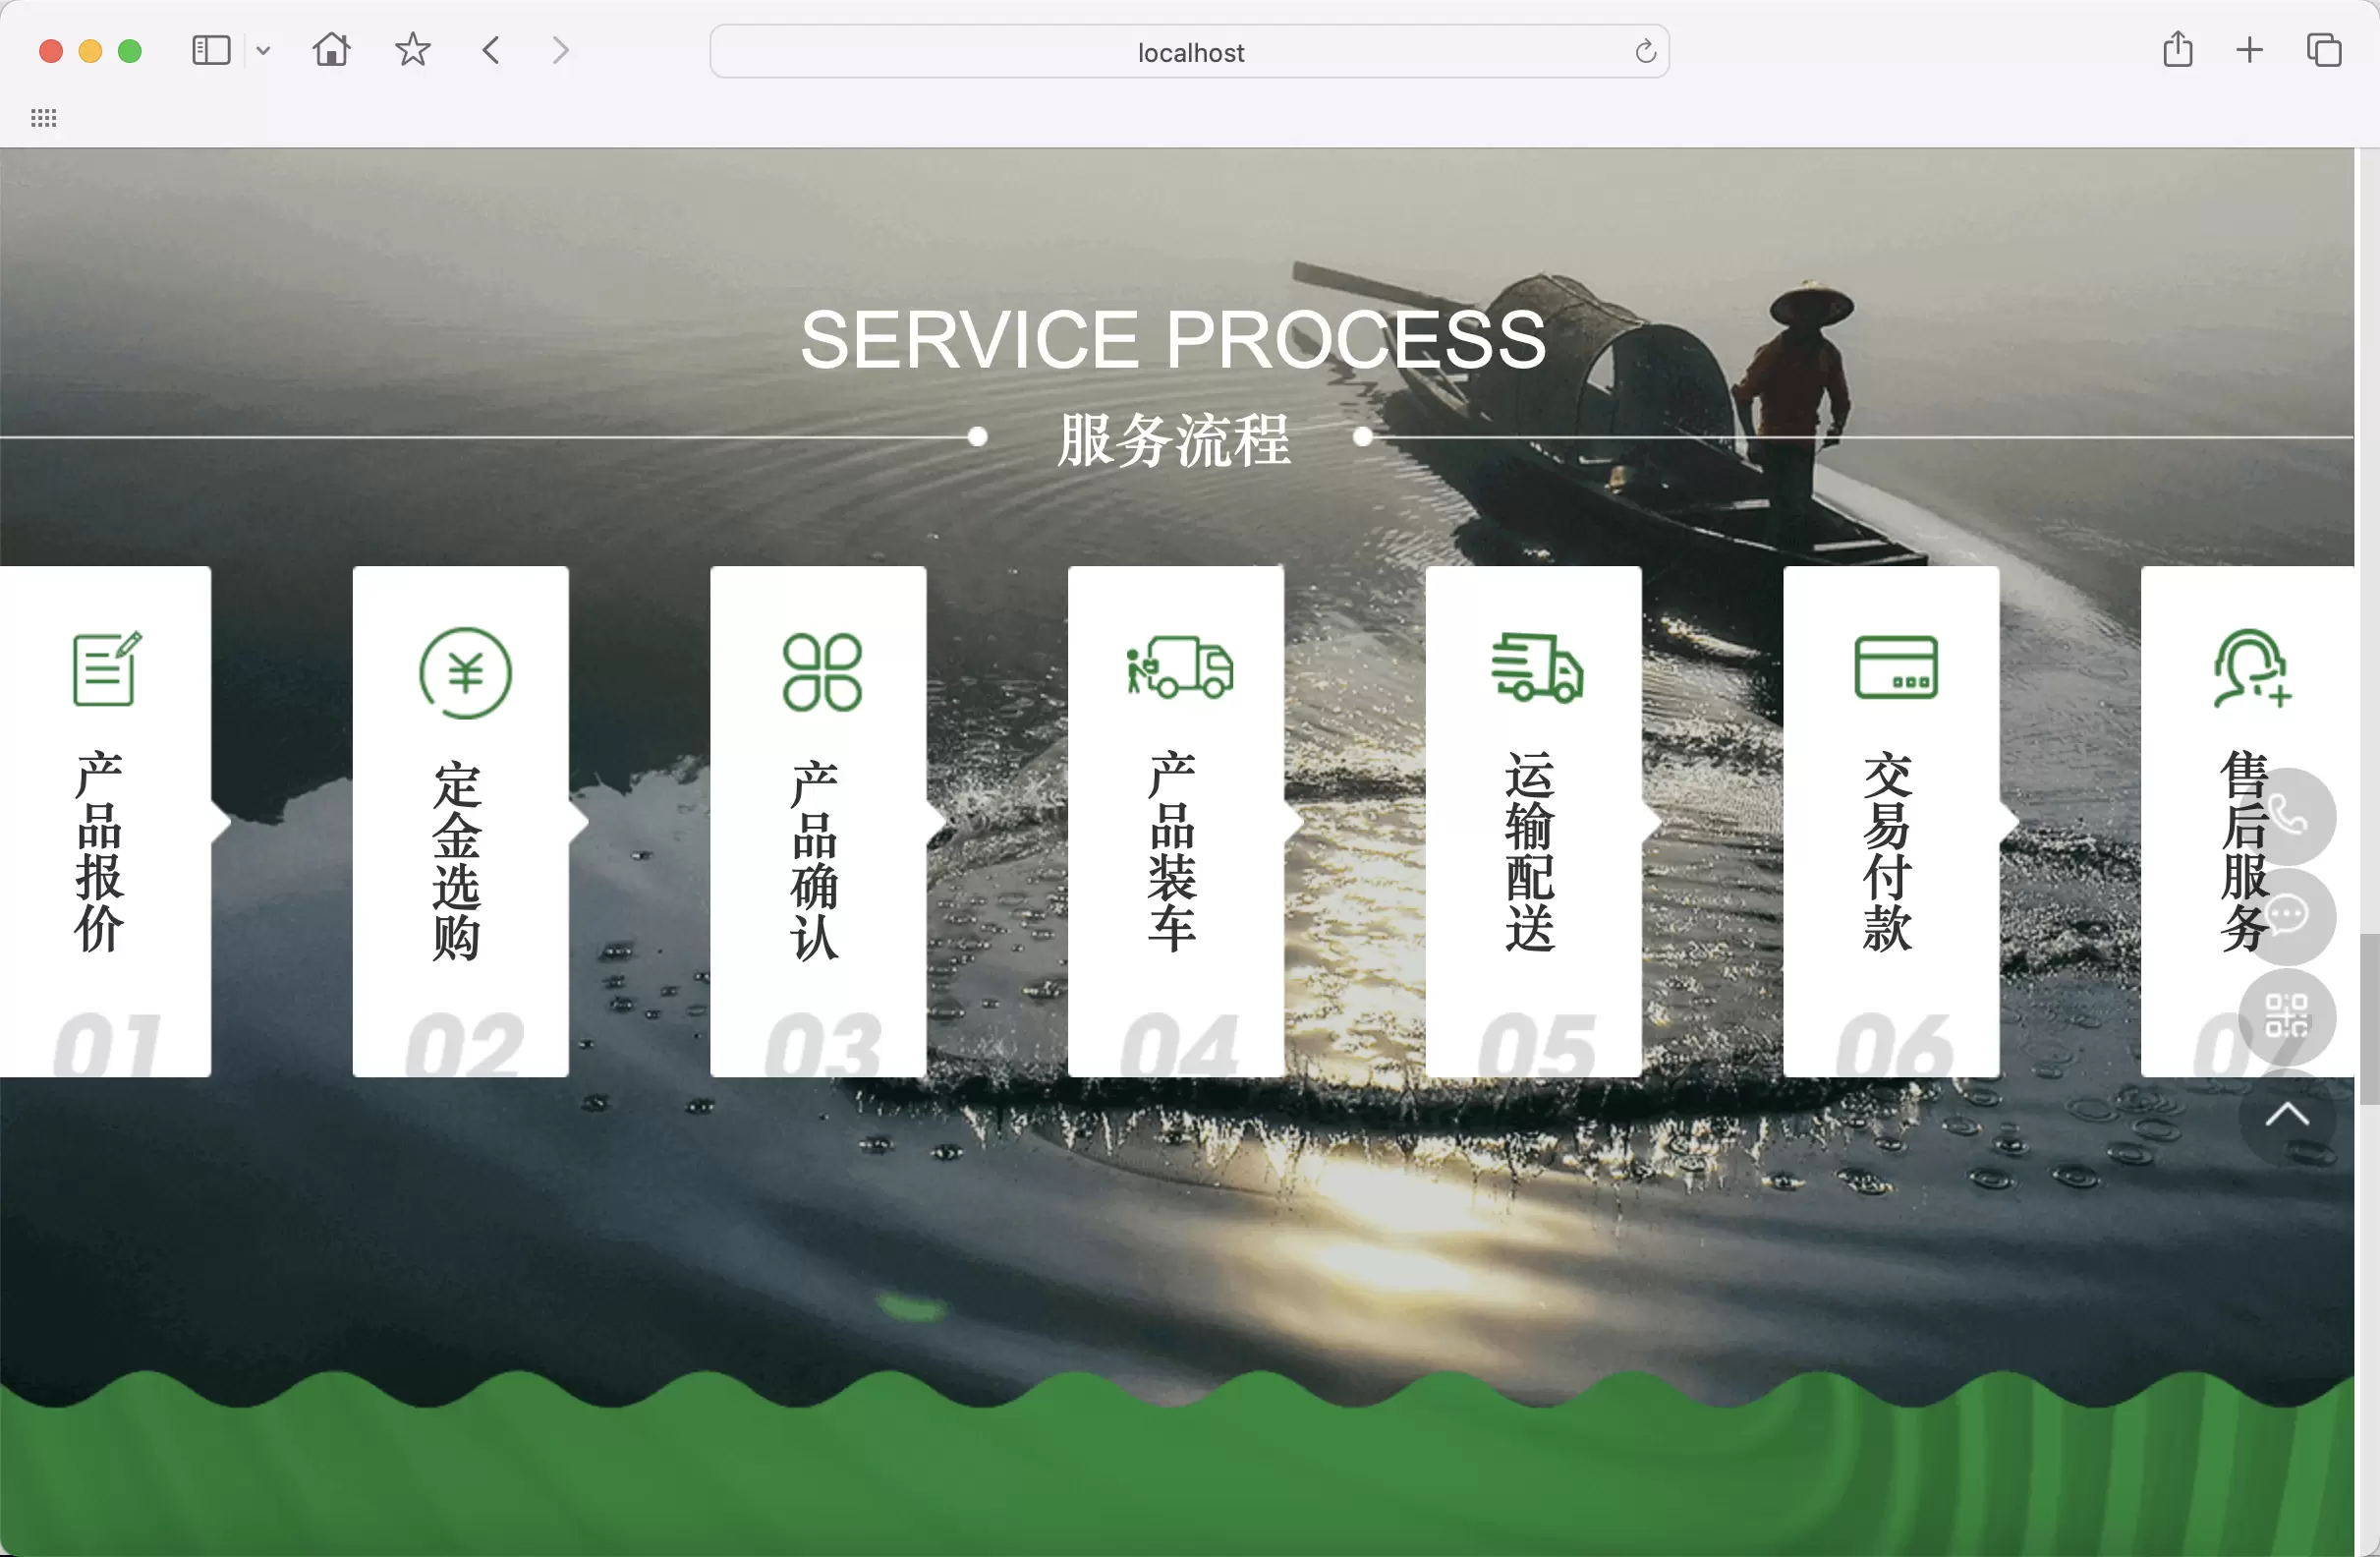Click the product quote document-pencil icon
Image resolution: width=2380 pixels, height=1557 pixels.
tap(107, 668)
